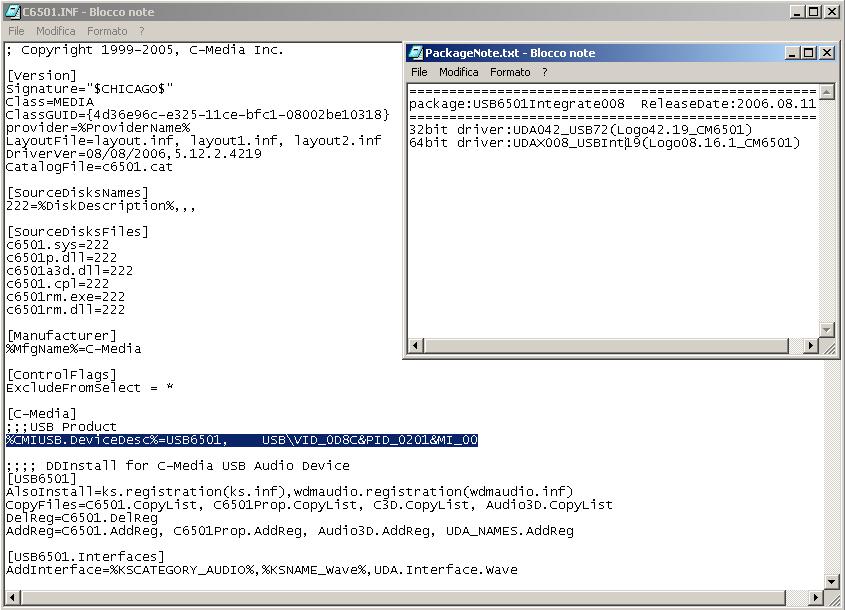Minimize the PackageNote.txt window

point(792,53)
